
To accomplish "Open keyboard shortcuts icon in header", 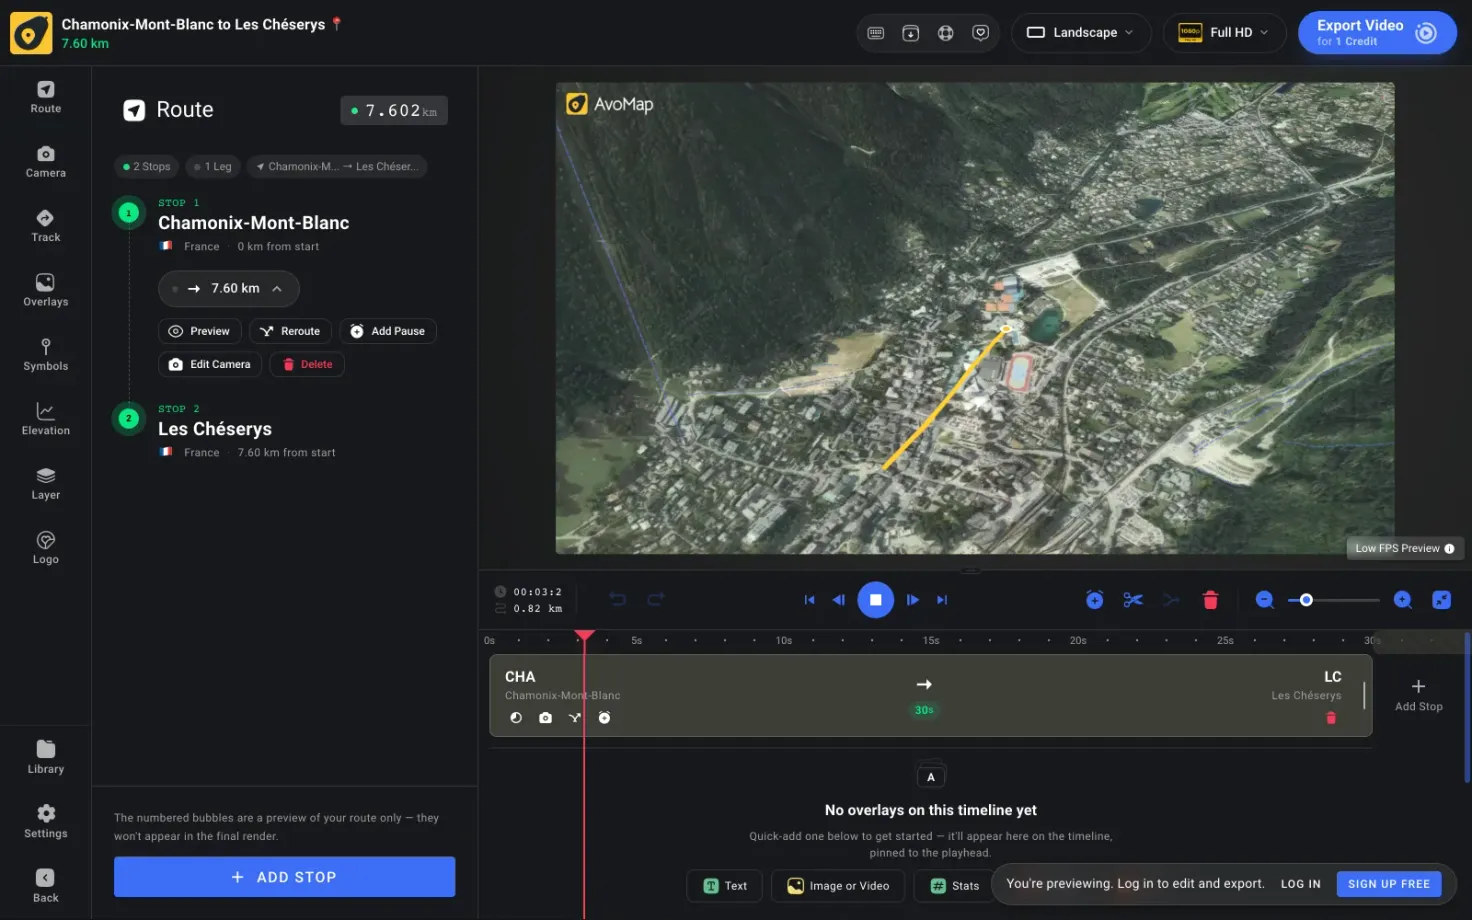I will tap(875, 33).
